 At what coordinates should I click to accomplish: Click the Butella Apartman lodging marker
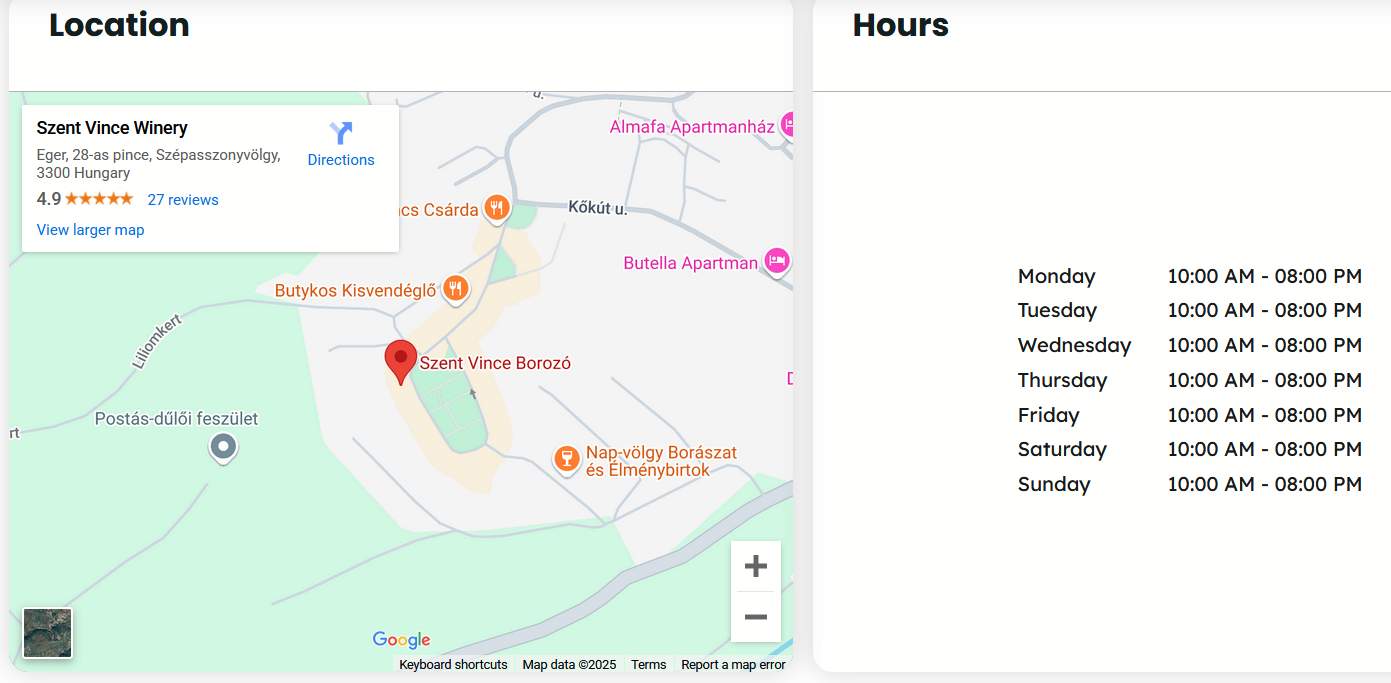(x=776, y=262)
